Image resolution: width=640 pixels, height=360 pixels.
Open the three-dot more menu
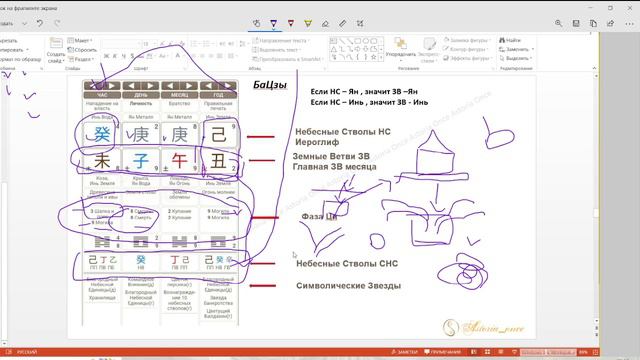[629, 24]
